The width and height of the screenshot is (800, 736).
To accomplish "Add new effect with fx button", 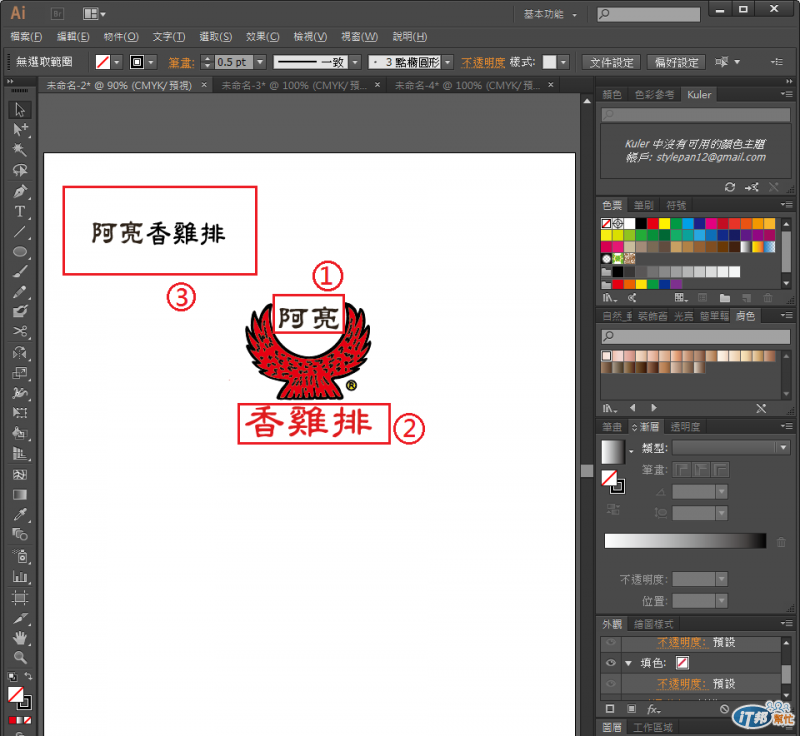I will click(x=654, y=709).
